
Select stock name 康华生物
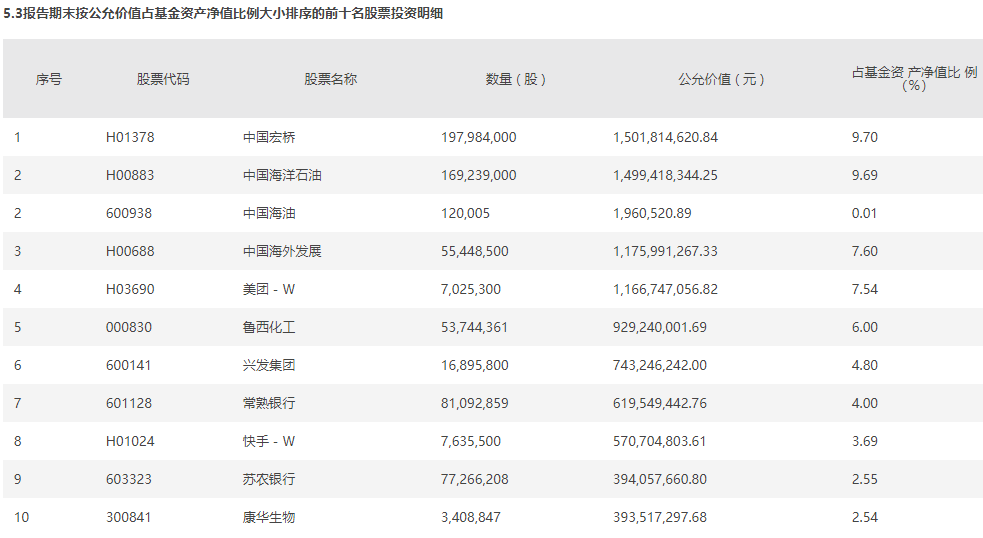click(x=269, y=518)
